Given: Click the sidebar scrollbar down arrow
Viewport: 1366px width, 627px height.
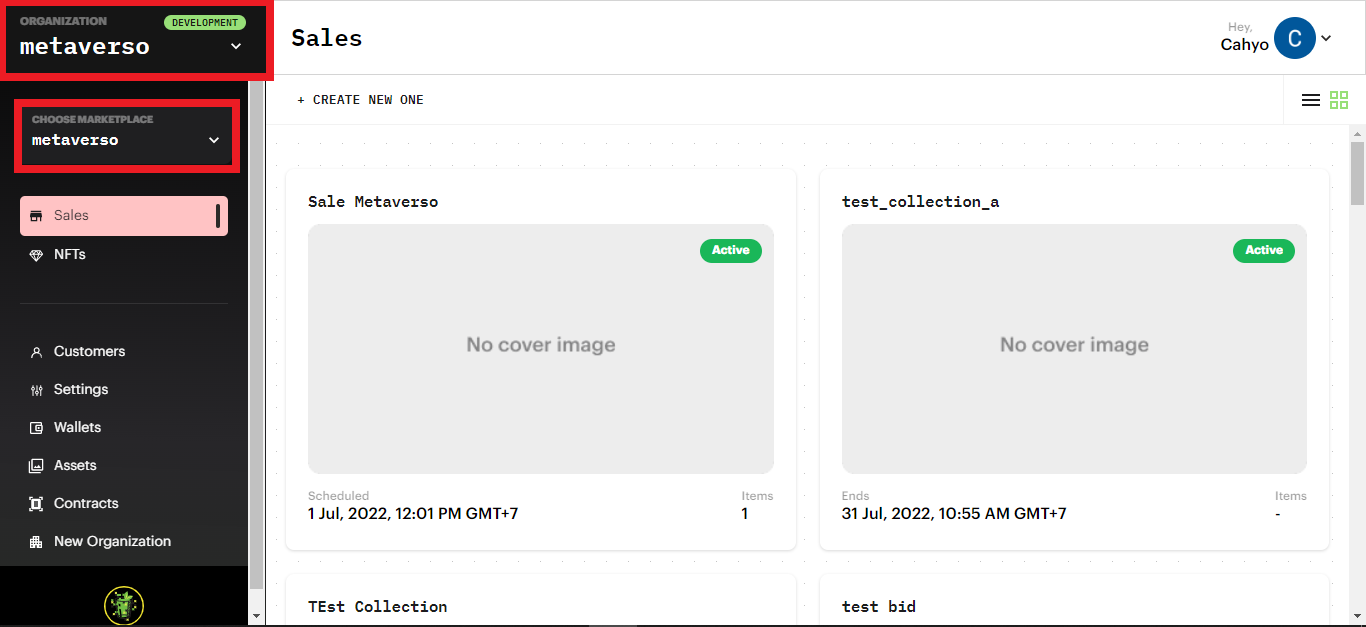Looking at the screenshot, I should pos(256,617).
